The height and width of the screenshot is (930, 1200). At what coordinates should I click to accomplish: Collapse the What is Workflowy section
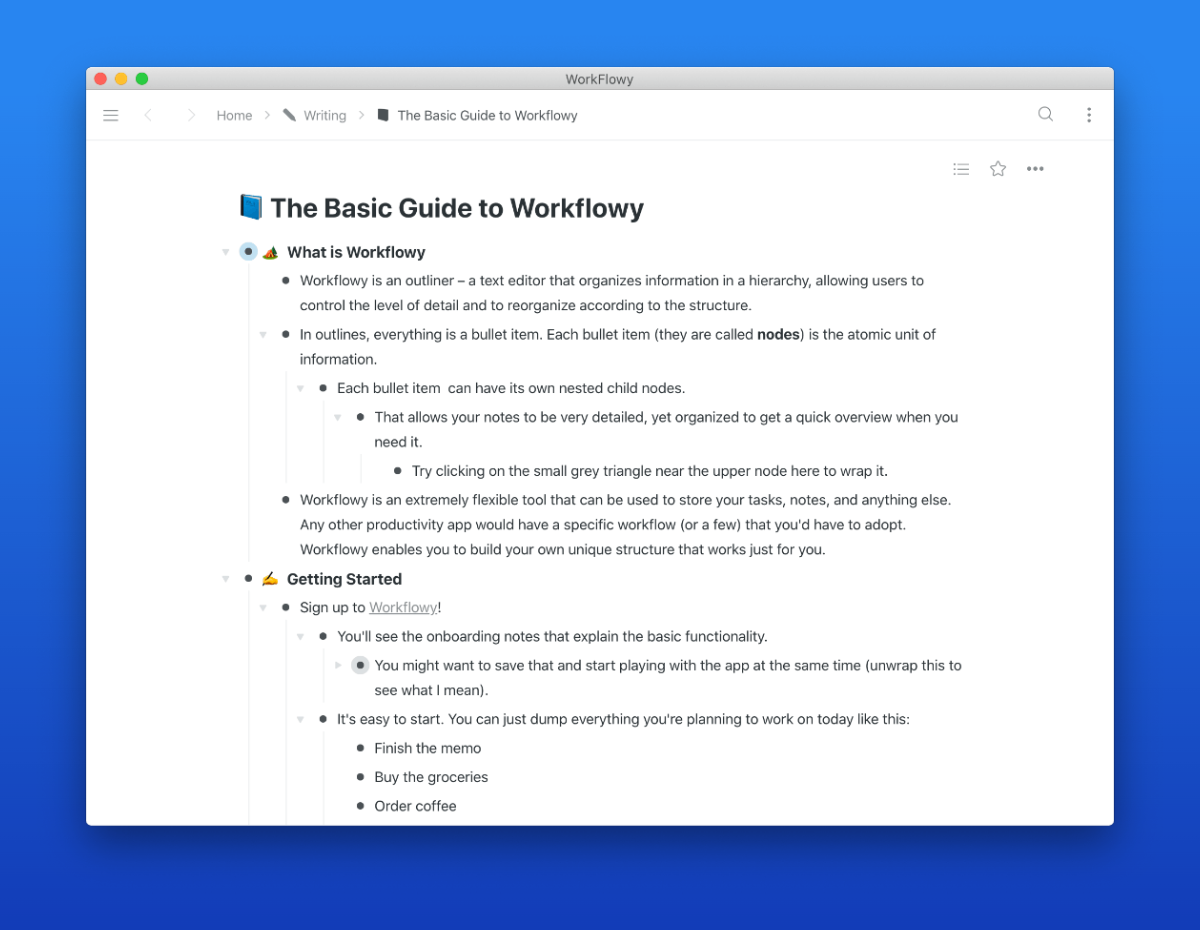[226, 252]
